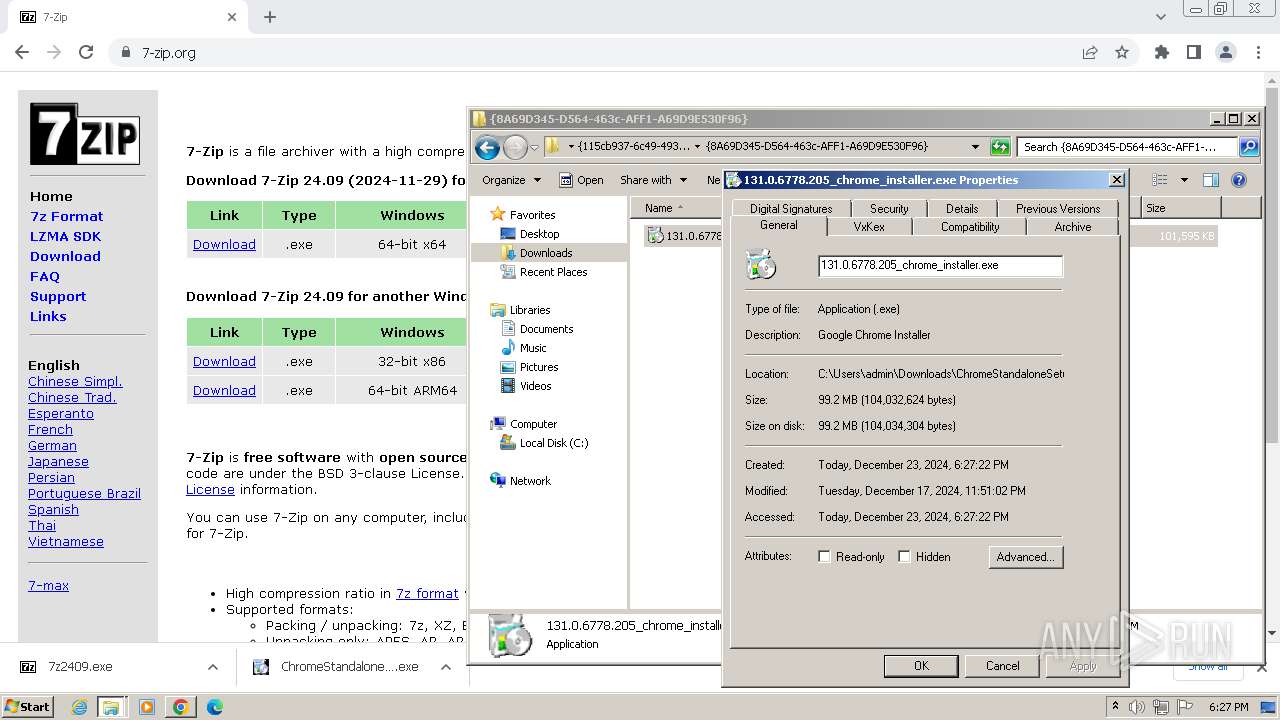
Task: Click the 64-bit x64 Download link
Action: pos(224,244)
